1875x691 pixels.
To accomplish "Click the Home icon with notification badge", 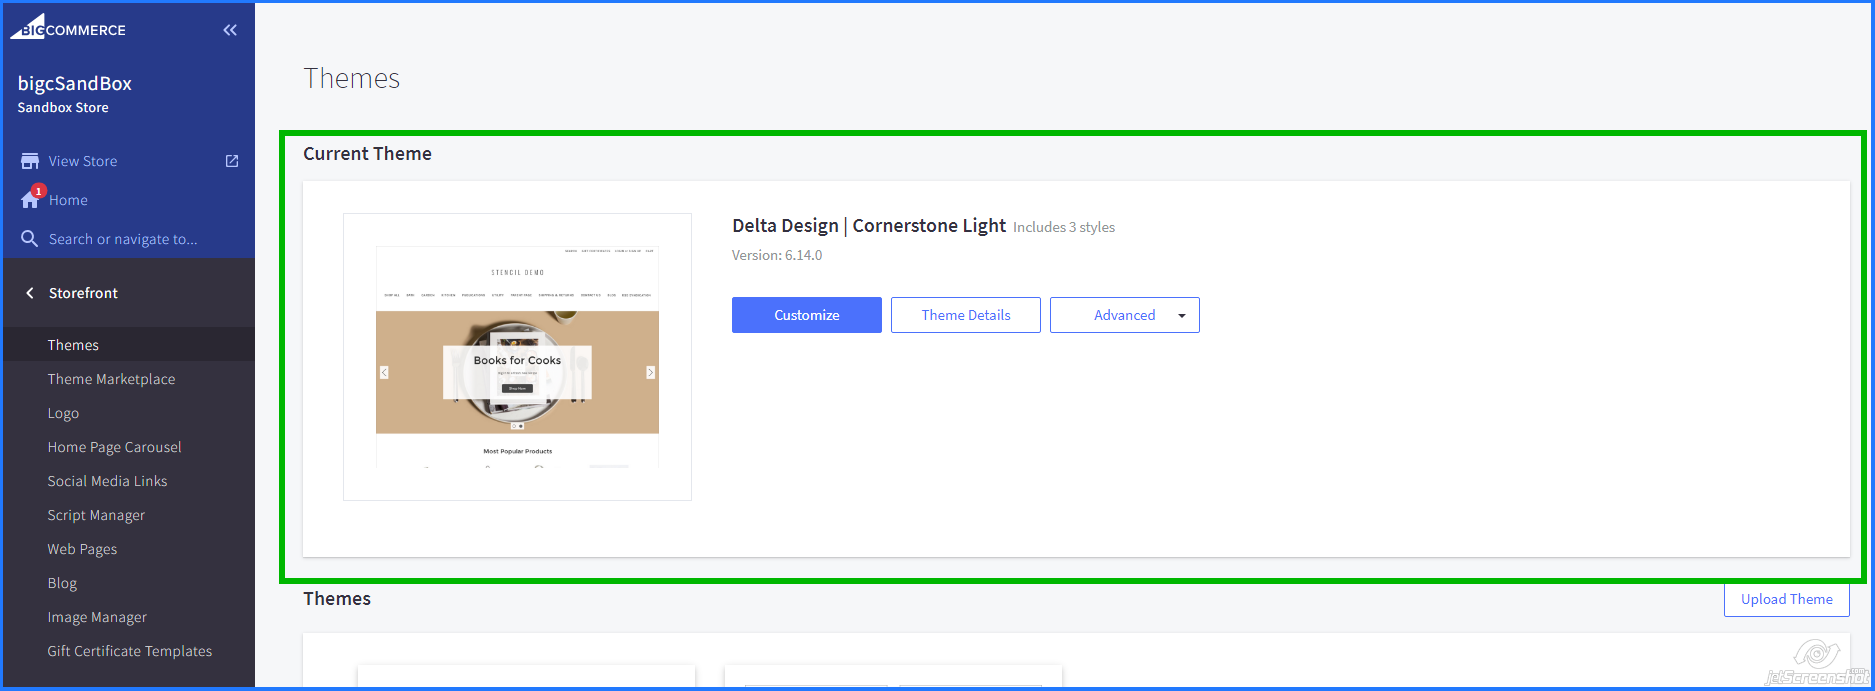I will pos(31,199).
